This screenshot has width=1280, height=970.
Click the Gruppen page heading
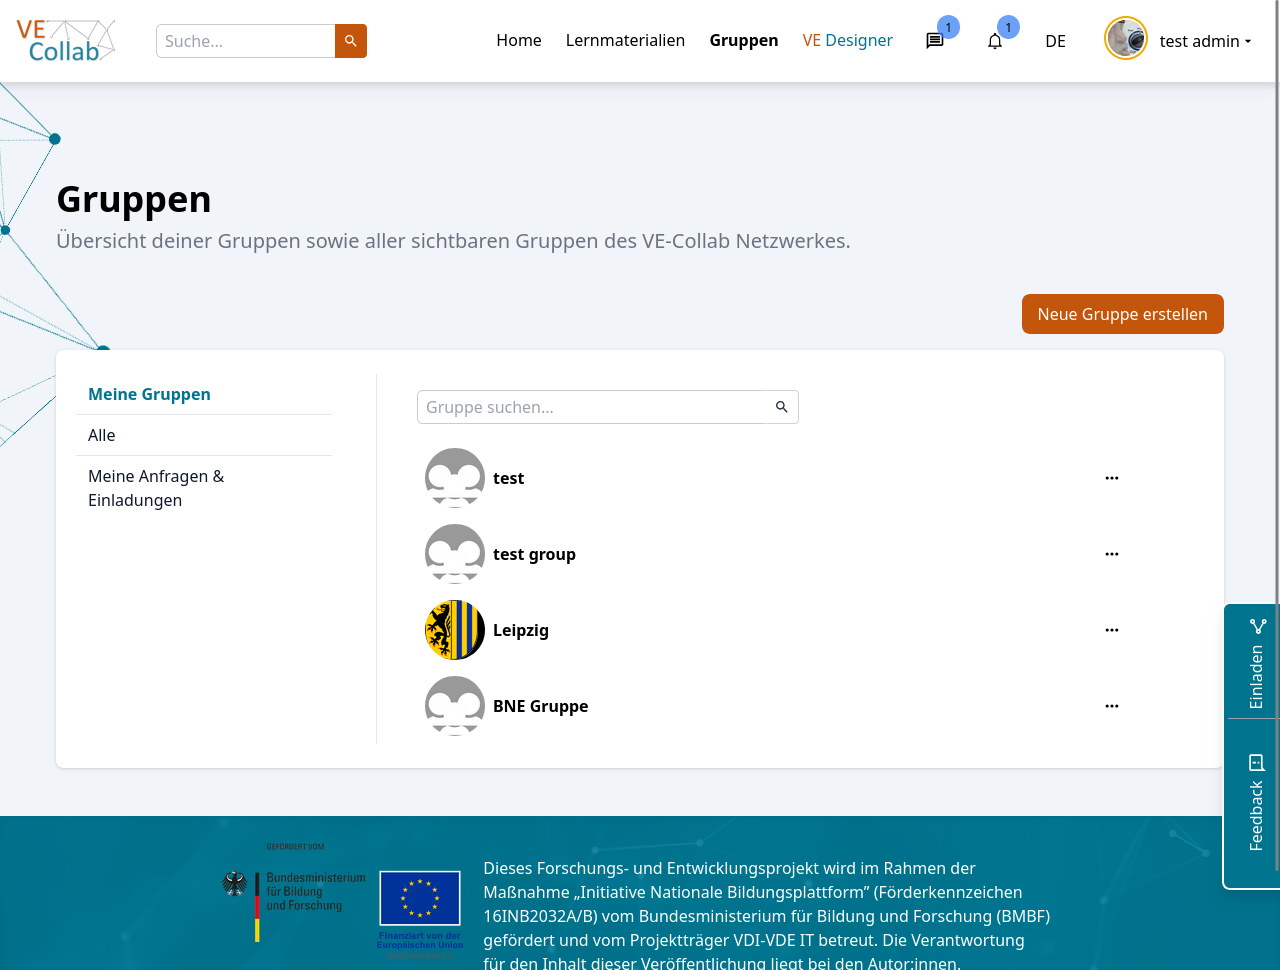pyautogui.click(x=134, y=199)
